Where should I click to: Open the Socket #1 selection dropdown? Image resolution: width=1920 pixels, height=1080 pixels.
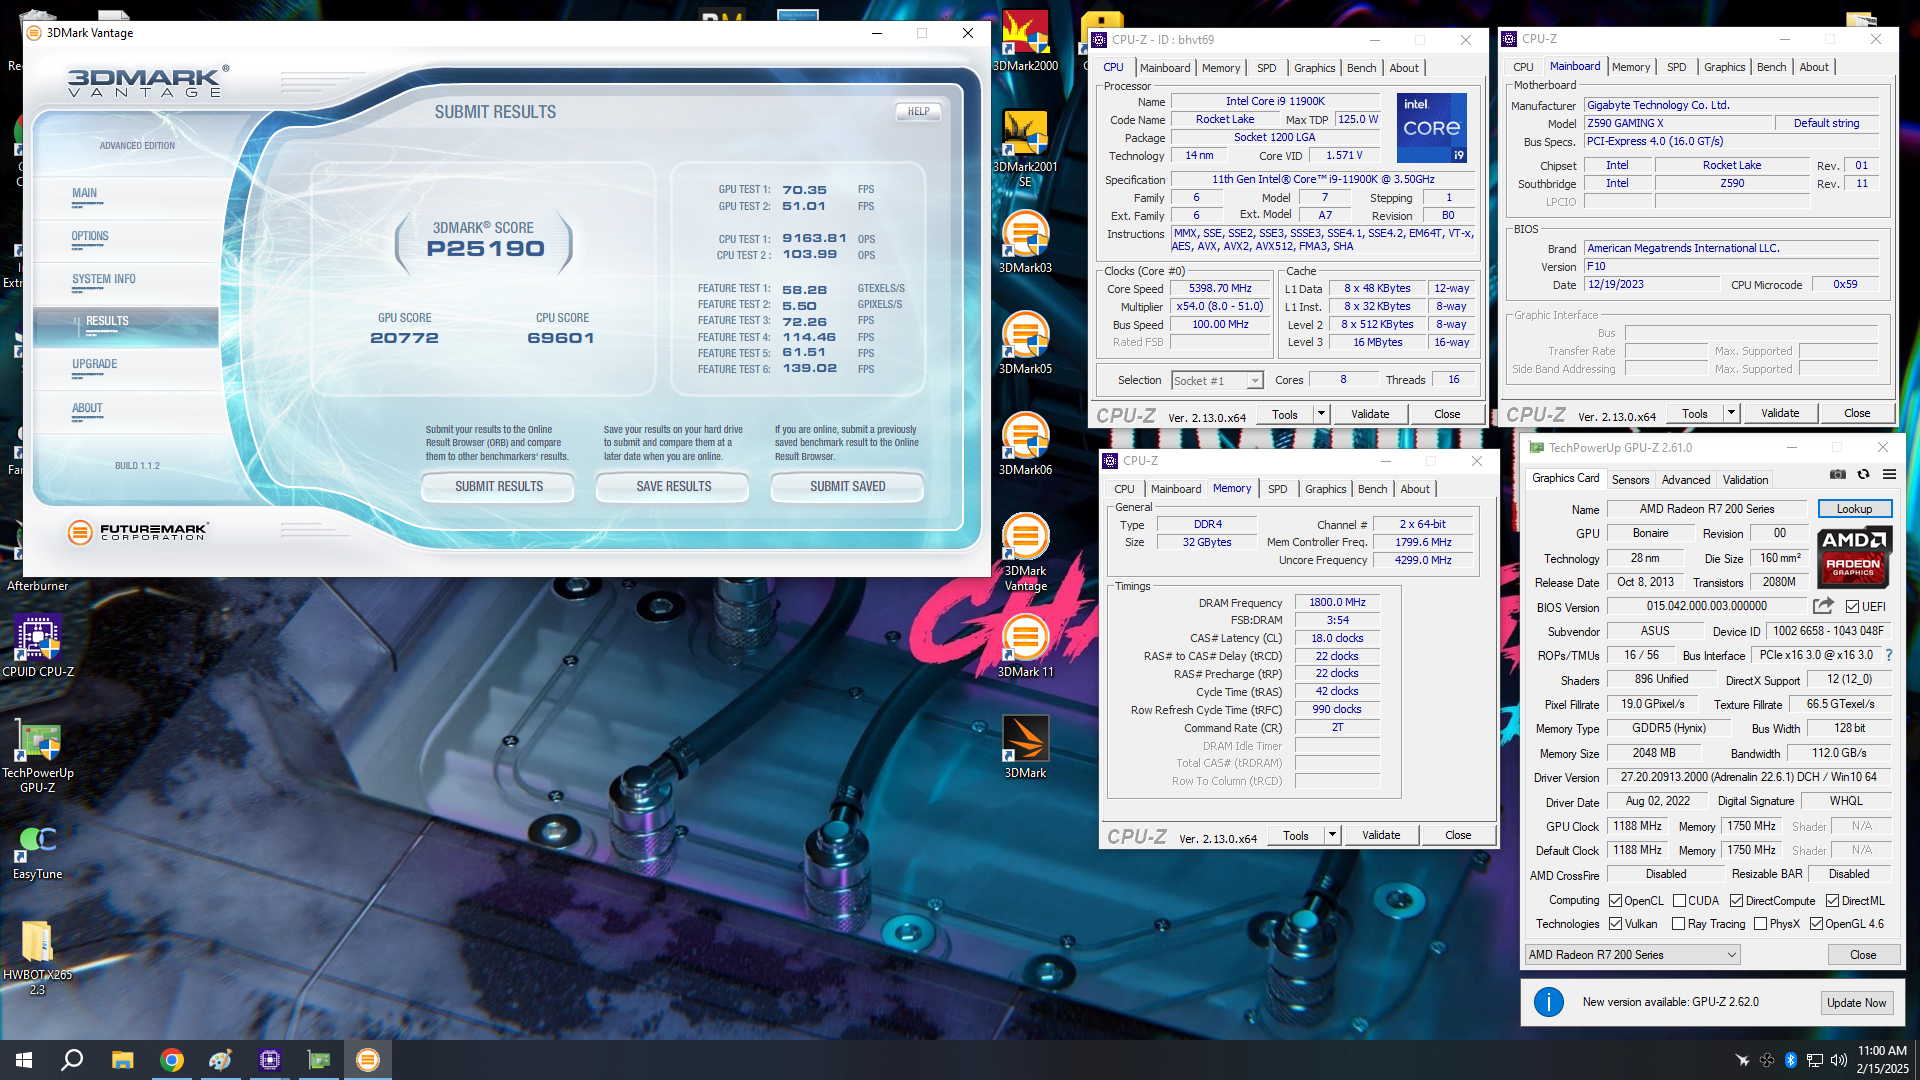pyautogui.click(x=1217, y=380)
